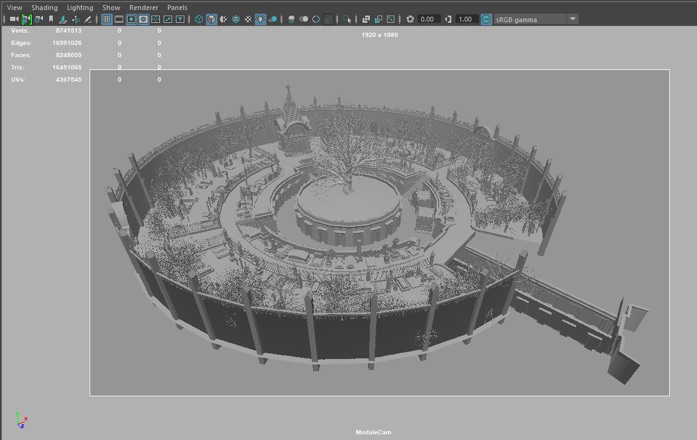Open the Panels menu
Viewport: 697px width, 440px height.
tap(177, 7)
